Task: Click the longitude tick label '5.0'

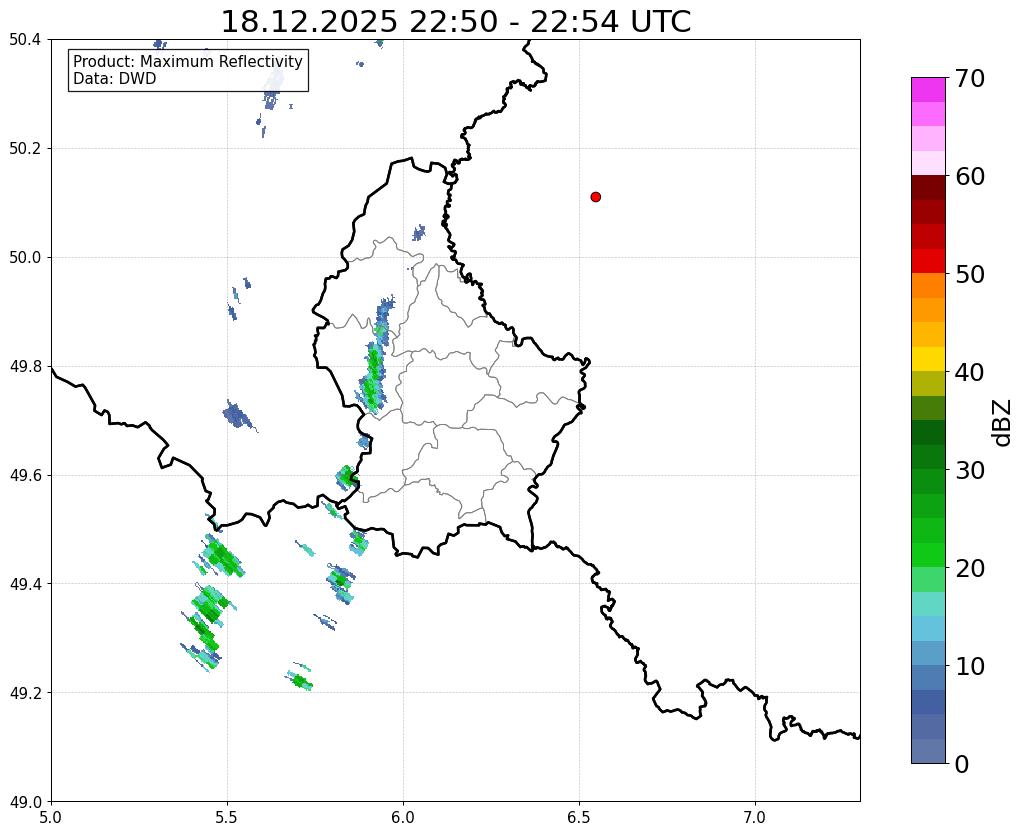Action: [51, 817]
